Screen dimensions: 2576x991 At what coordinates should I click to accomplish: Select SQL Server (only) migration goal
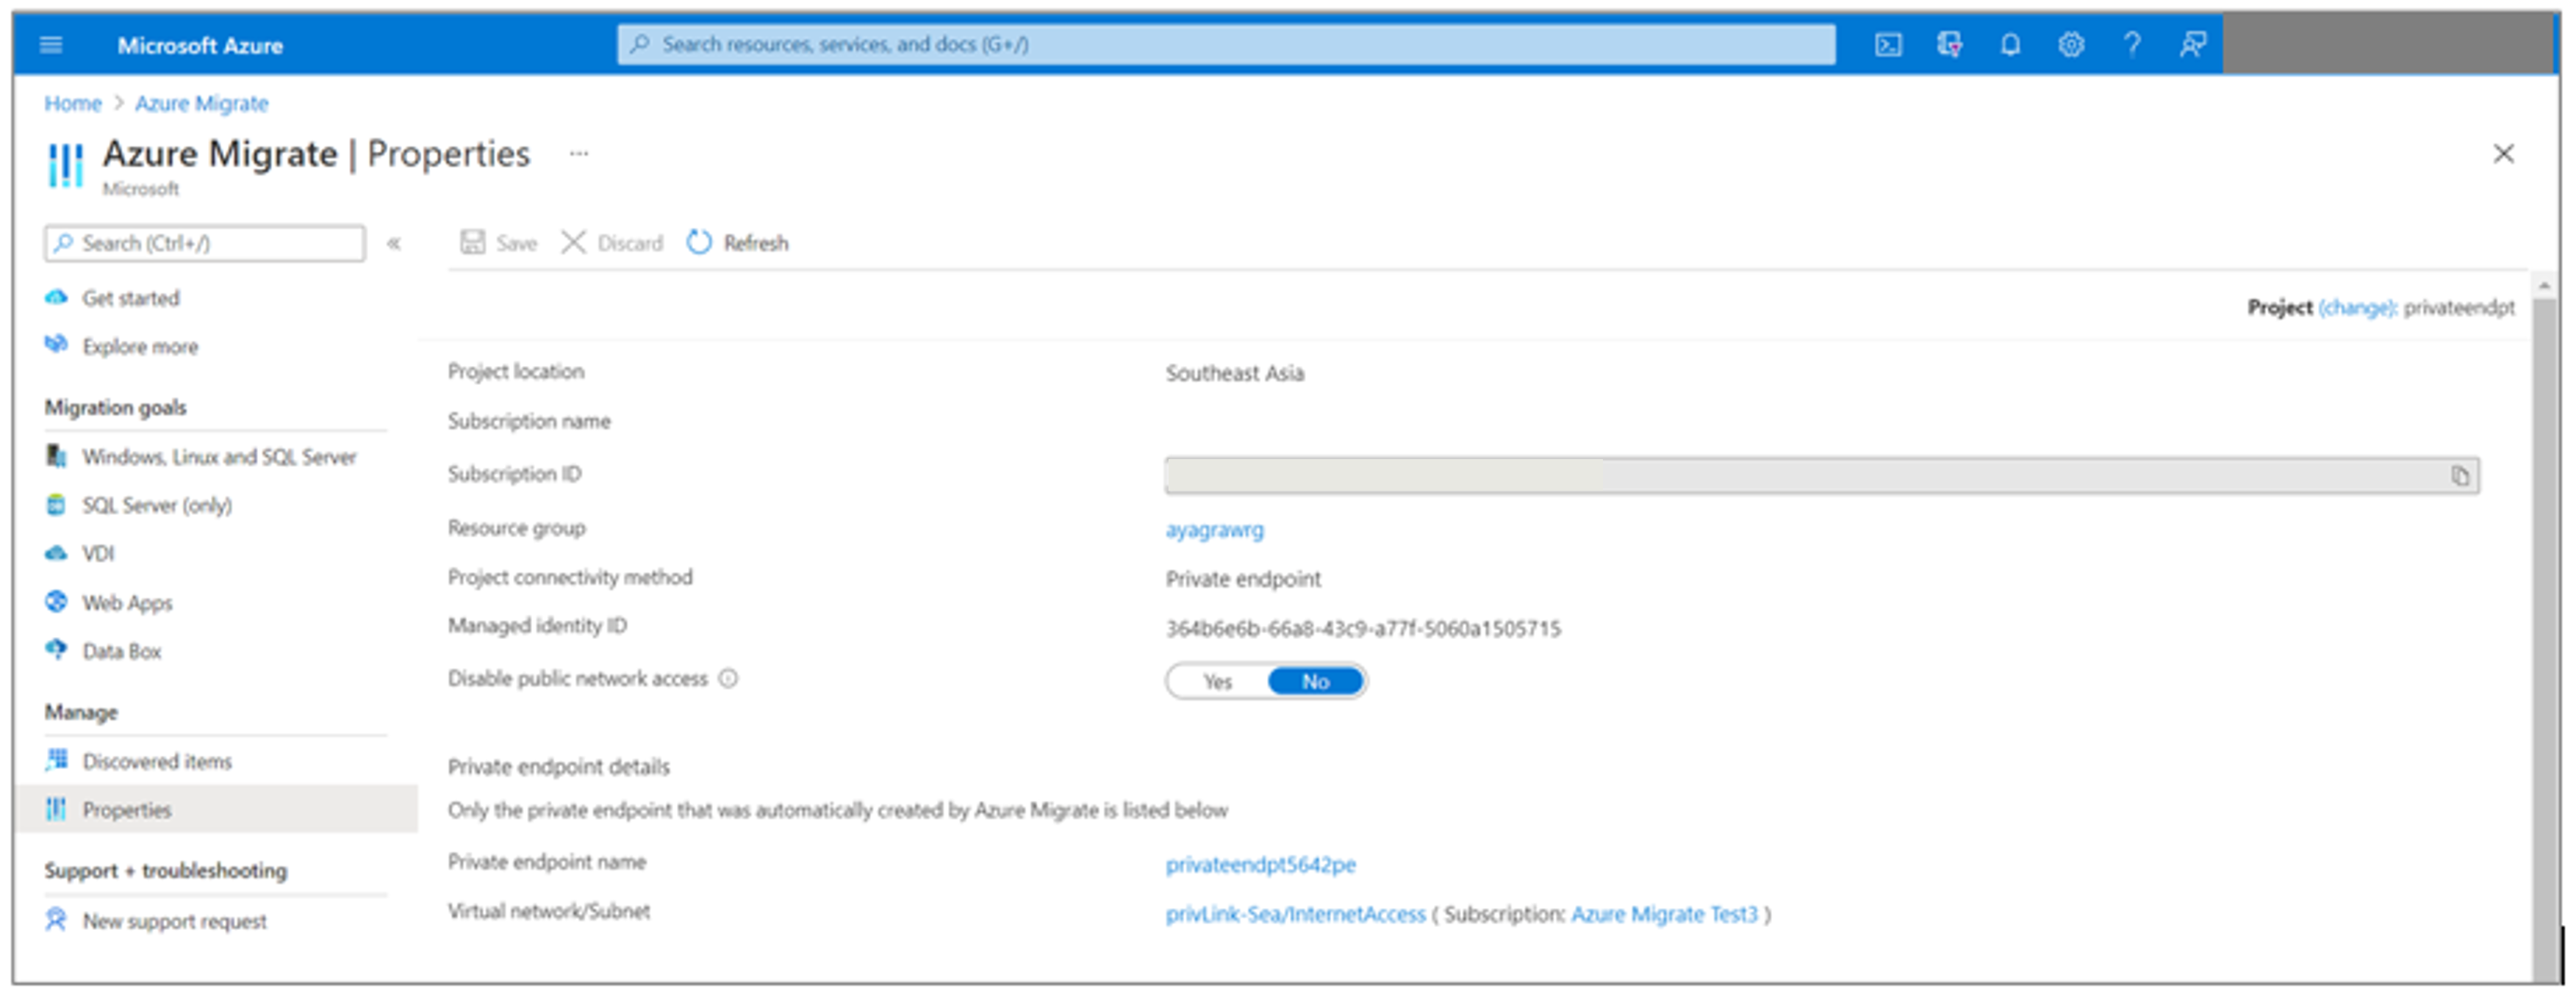click(x=157, y=506)
